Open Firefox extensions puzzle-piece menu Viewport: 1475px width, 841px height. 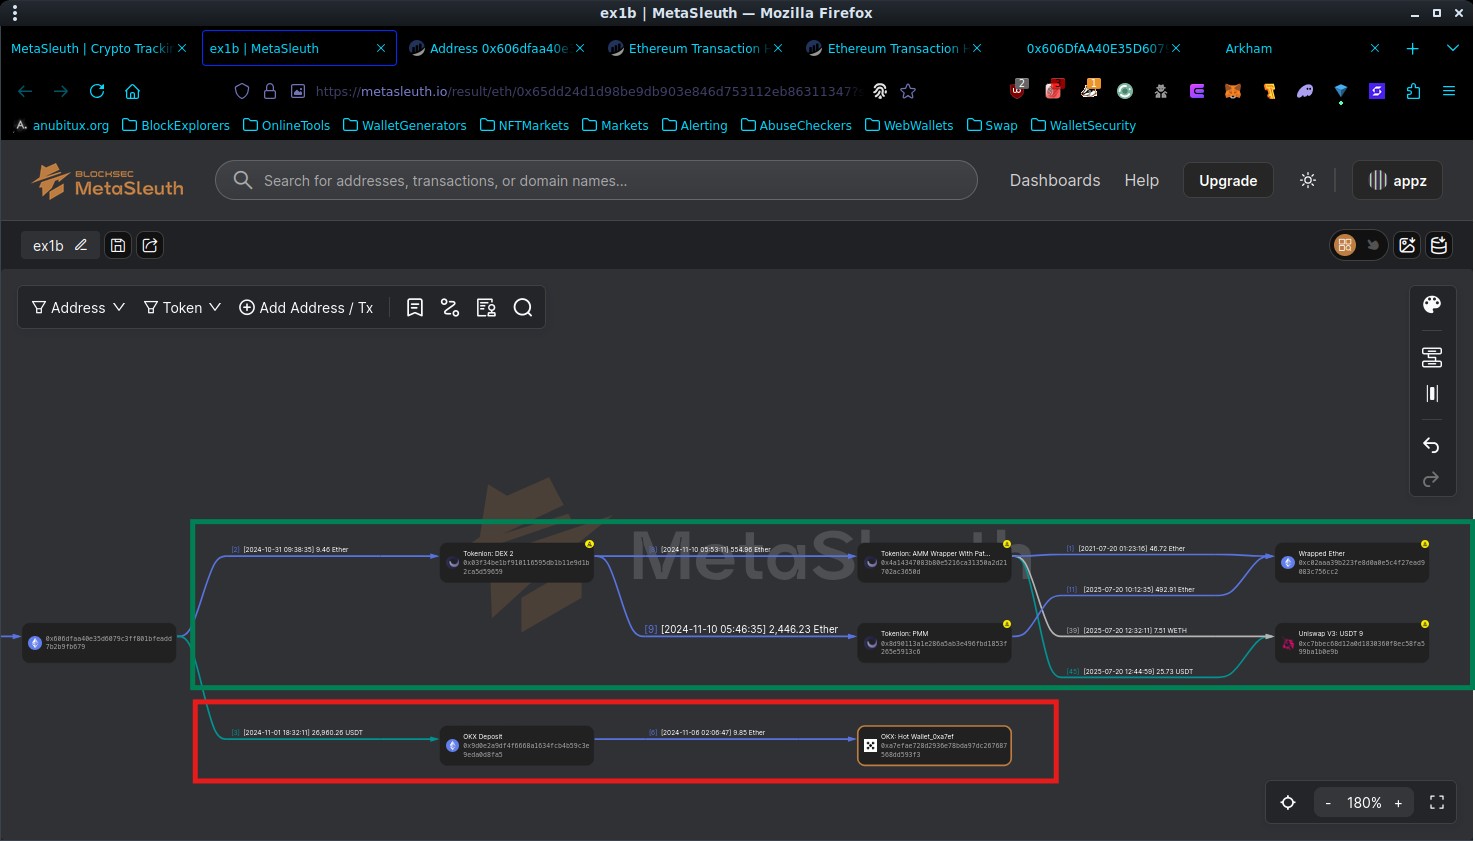pyautogui.click(x=1413, y=91)
